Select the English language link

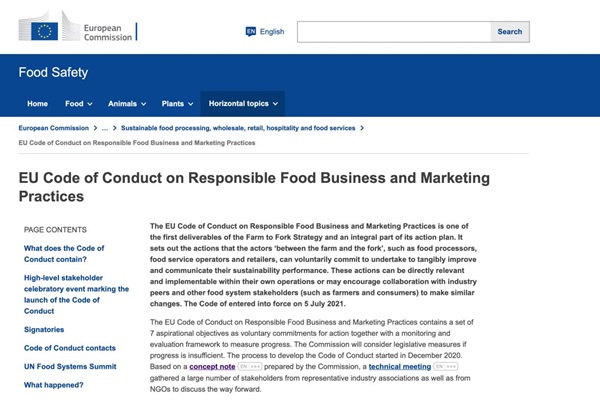click(x=272, y=32)
